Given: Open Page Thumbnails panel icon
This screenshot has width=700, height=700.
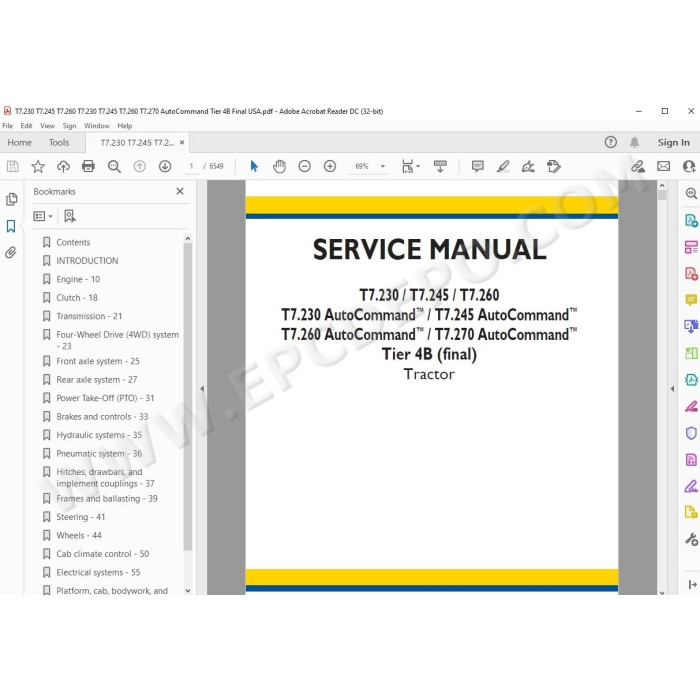Looking at the screenshot, I should pyautogui.click(x=12, y=199).
